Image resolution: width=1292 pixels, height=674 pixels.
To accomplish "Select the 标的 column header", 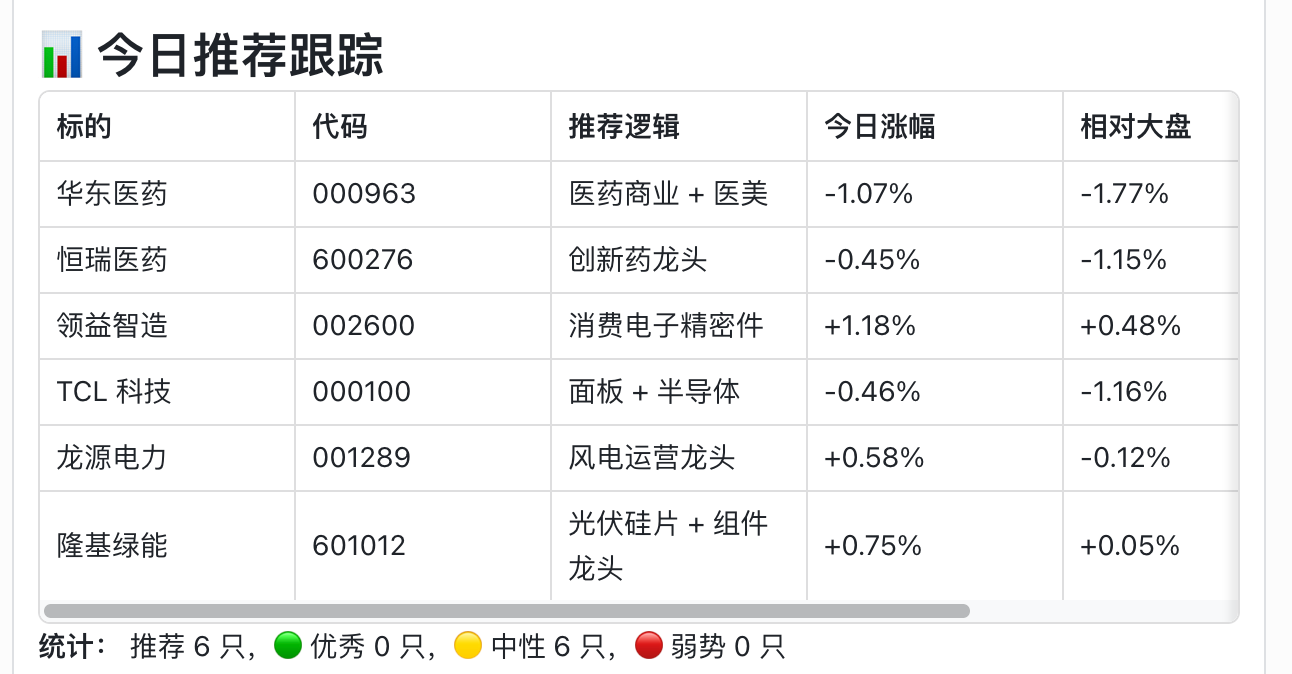I will tap(84, 127).
